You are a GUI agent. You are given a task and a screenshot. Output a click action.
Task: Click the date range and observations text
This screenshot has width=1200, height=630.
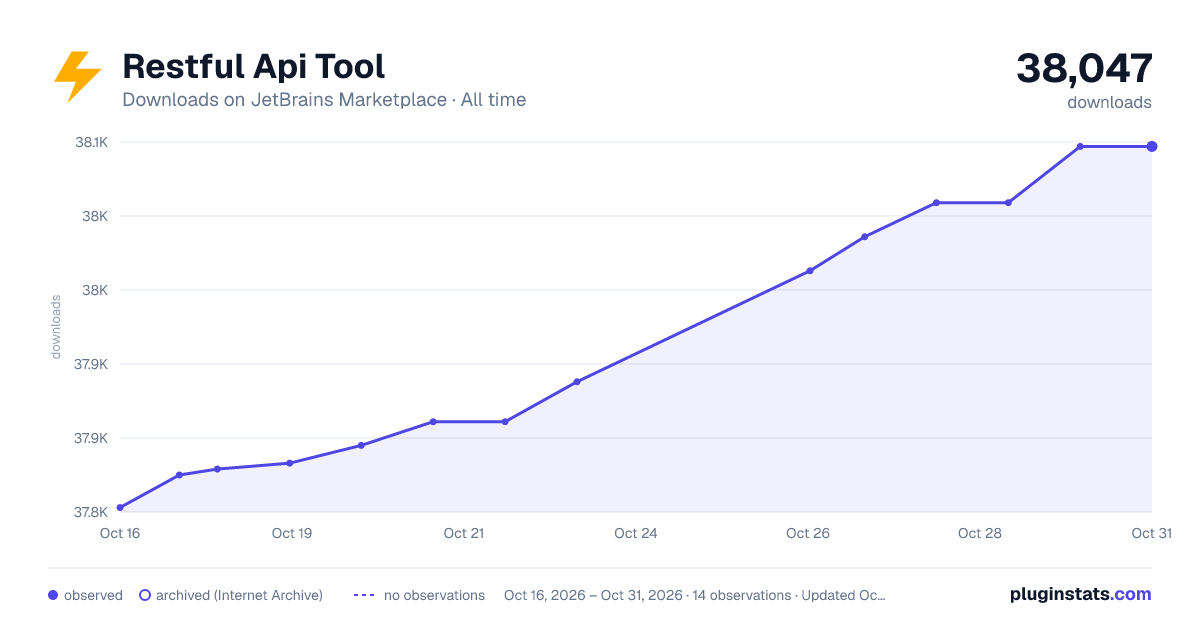[695, 595]
